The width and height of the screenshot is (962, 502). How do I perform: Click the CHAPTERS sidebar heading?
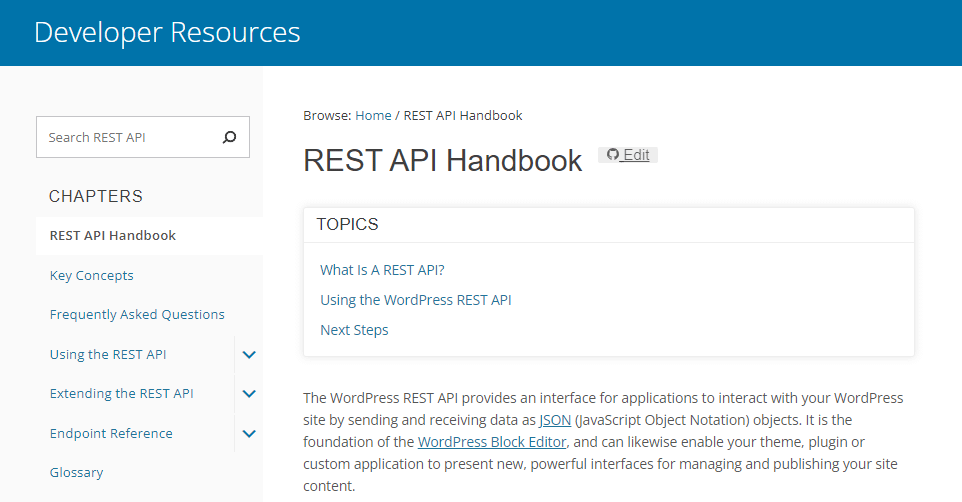tap(96, 196)
